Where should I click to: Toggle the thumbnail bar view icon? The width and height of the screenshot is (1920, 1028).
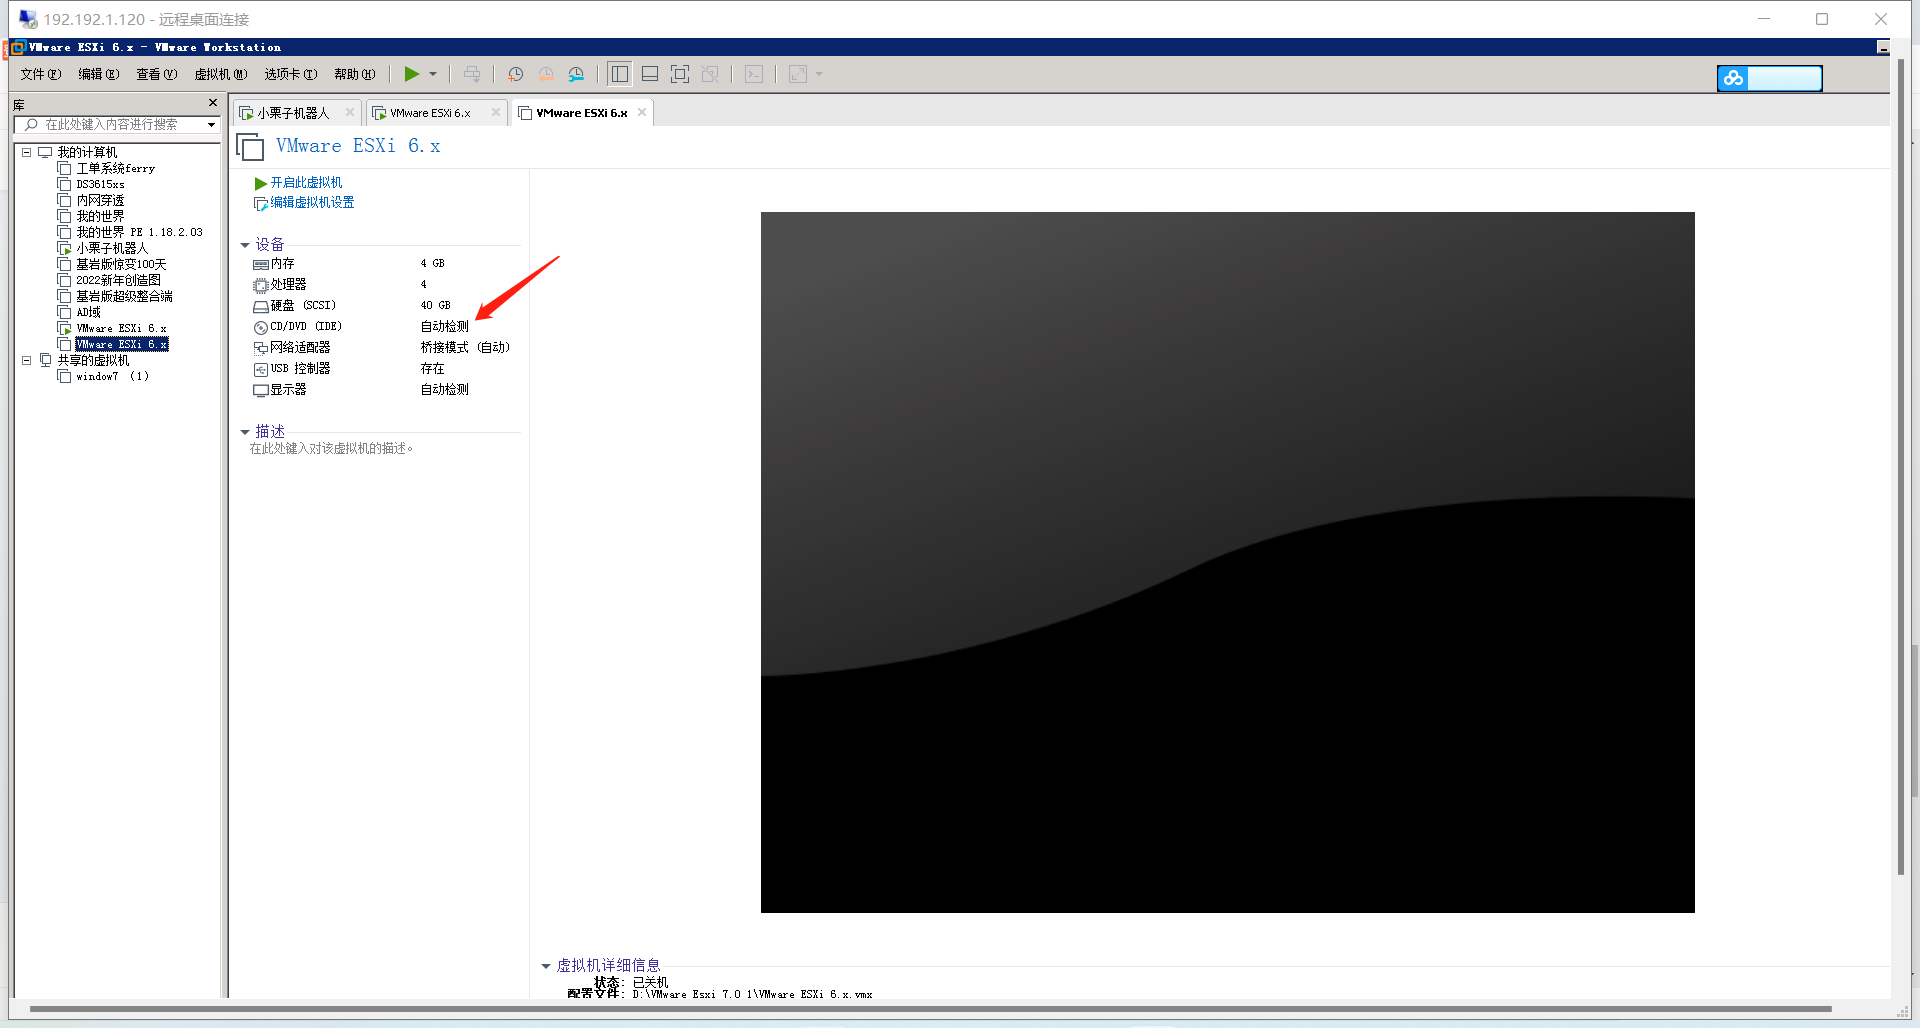650,74
